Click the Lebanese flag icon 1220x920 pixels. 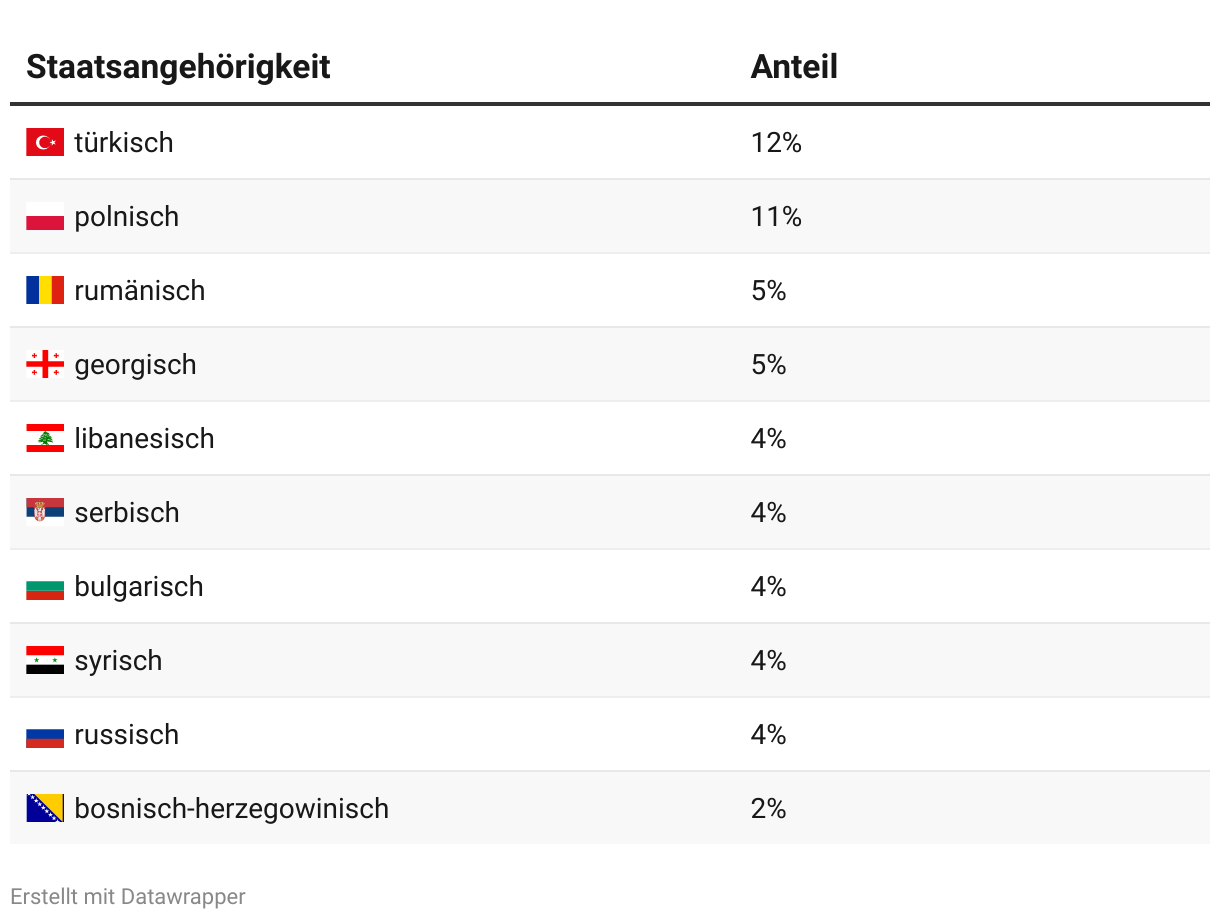(x=45, y=438)
